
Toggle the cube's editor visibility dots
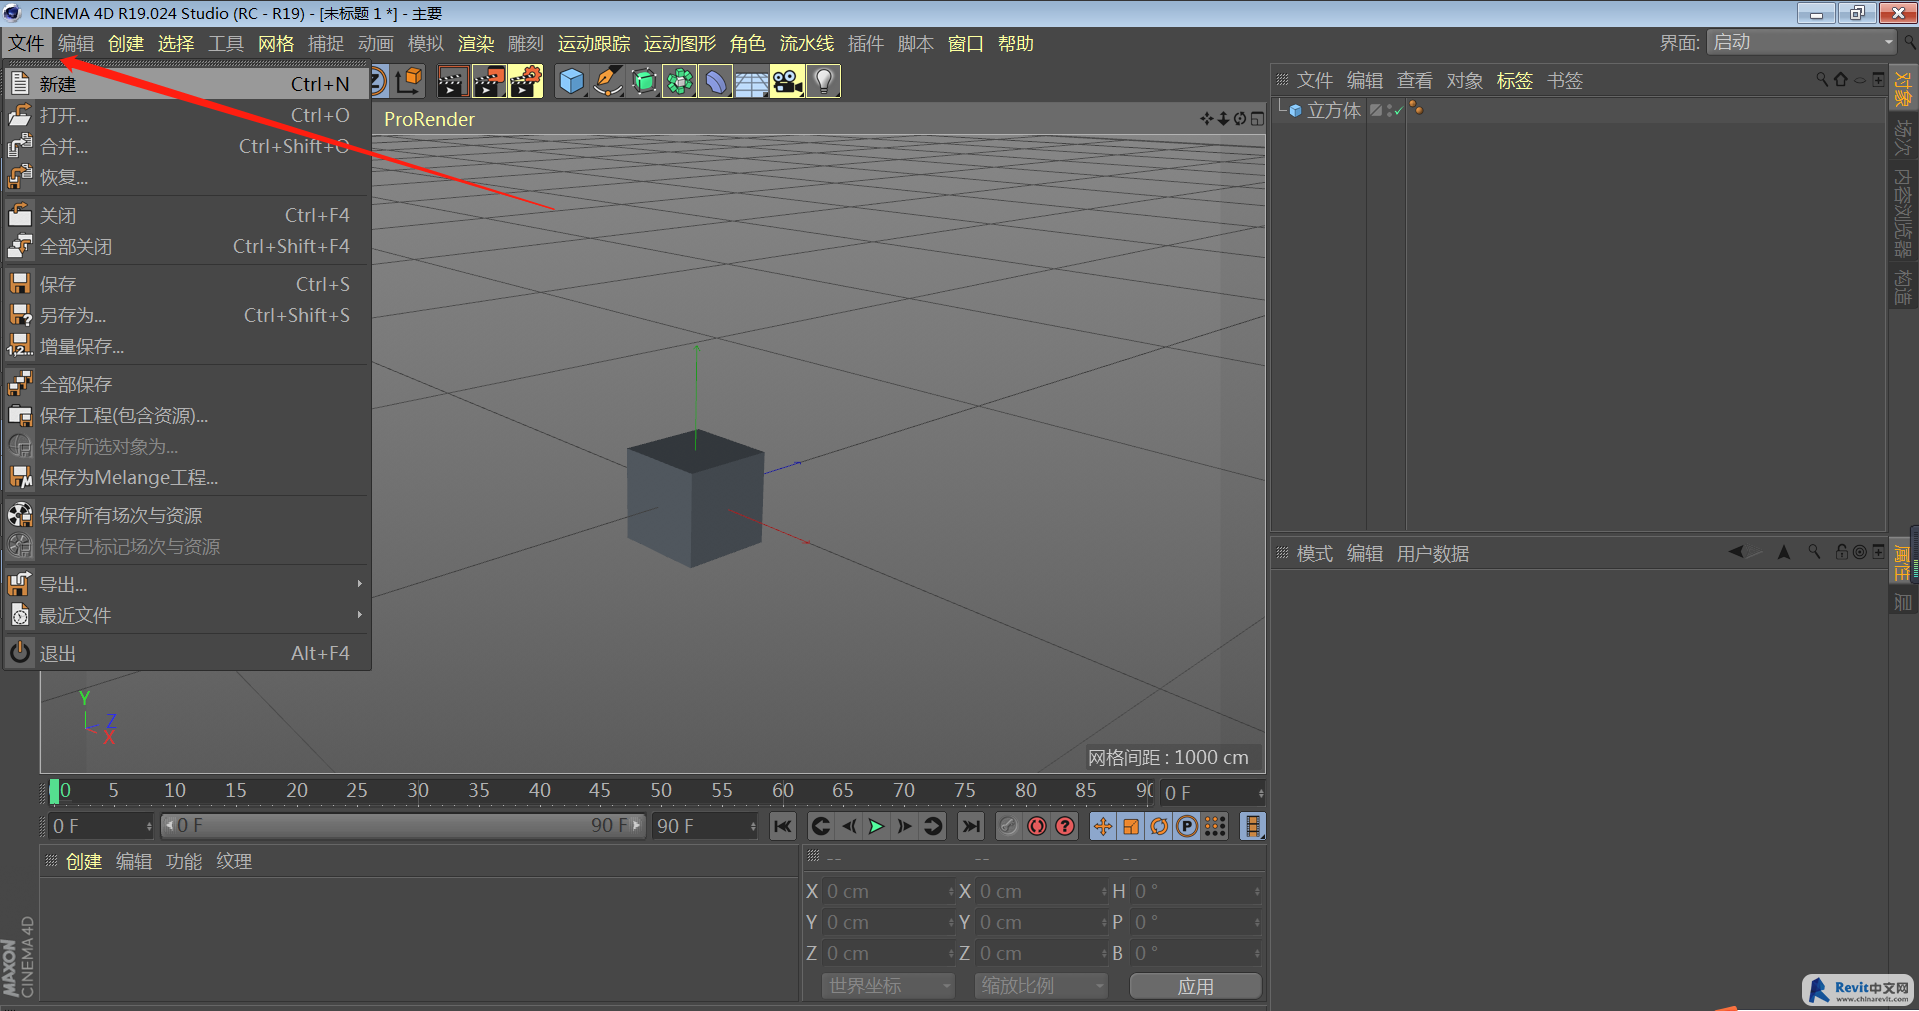1389,110
